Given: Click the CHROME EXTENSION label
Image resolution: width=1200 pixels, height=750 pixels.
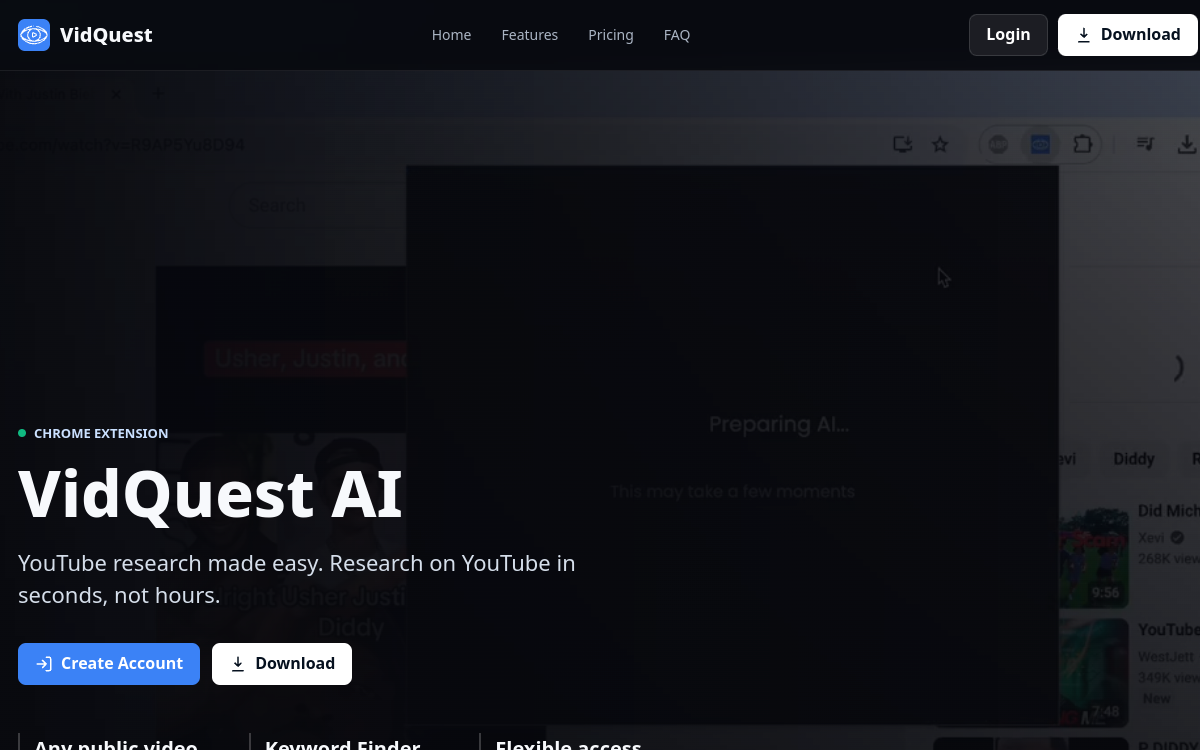Looking at the screenshot, I should coord(101,433).
